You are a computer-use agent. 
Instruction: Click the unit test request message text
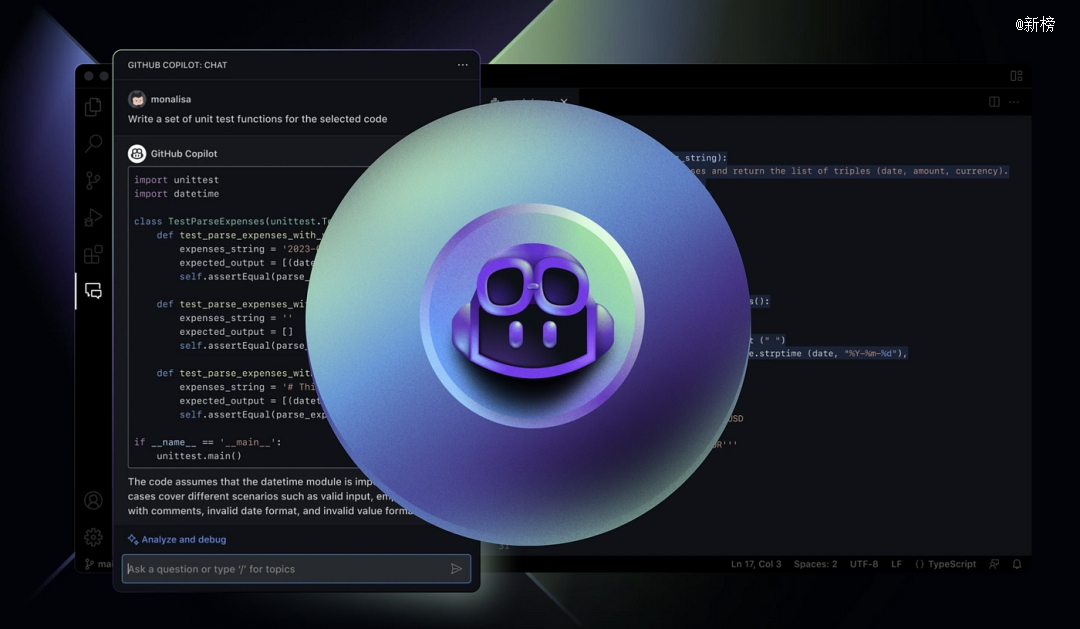[257, 119]
